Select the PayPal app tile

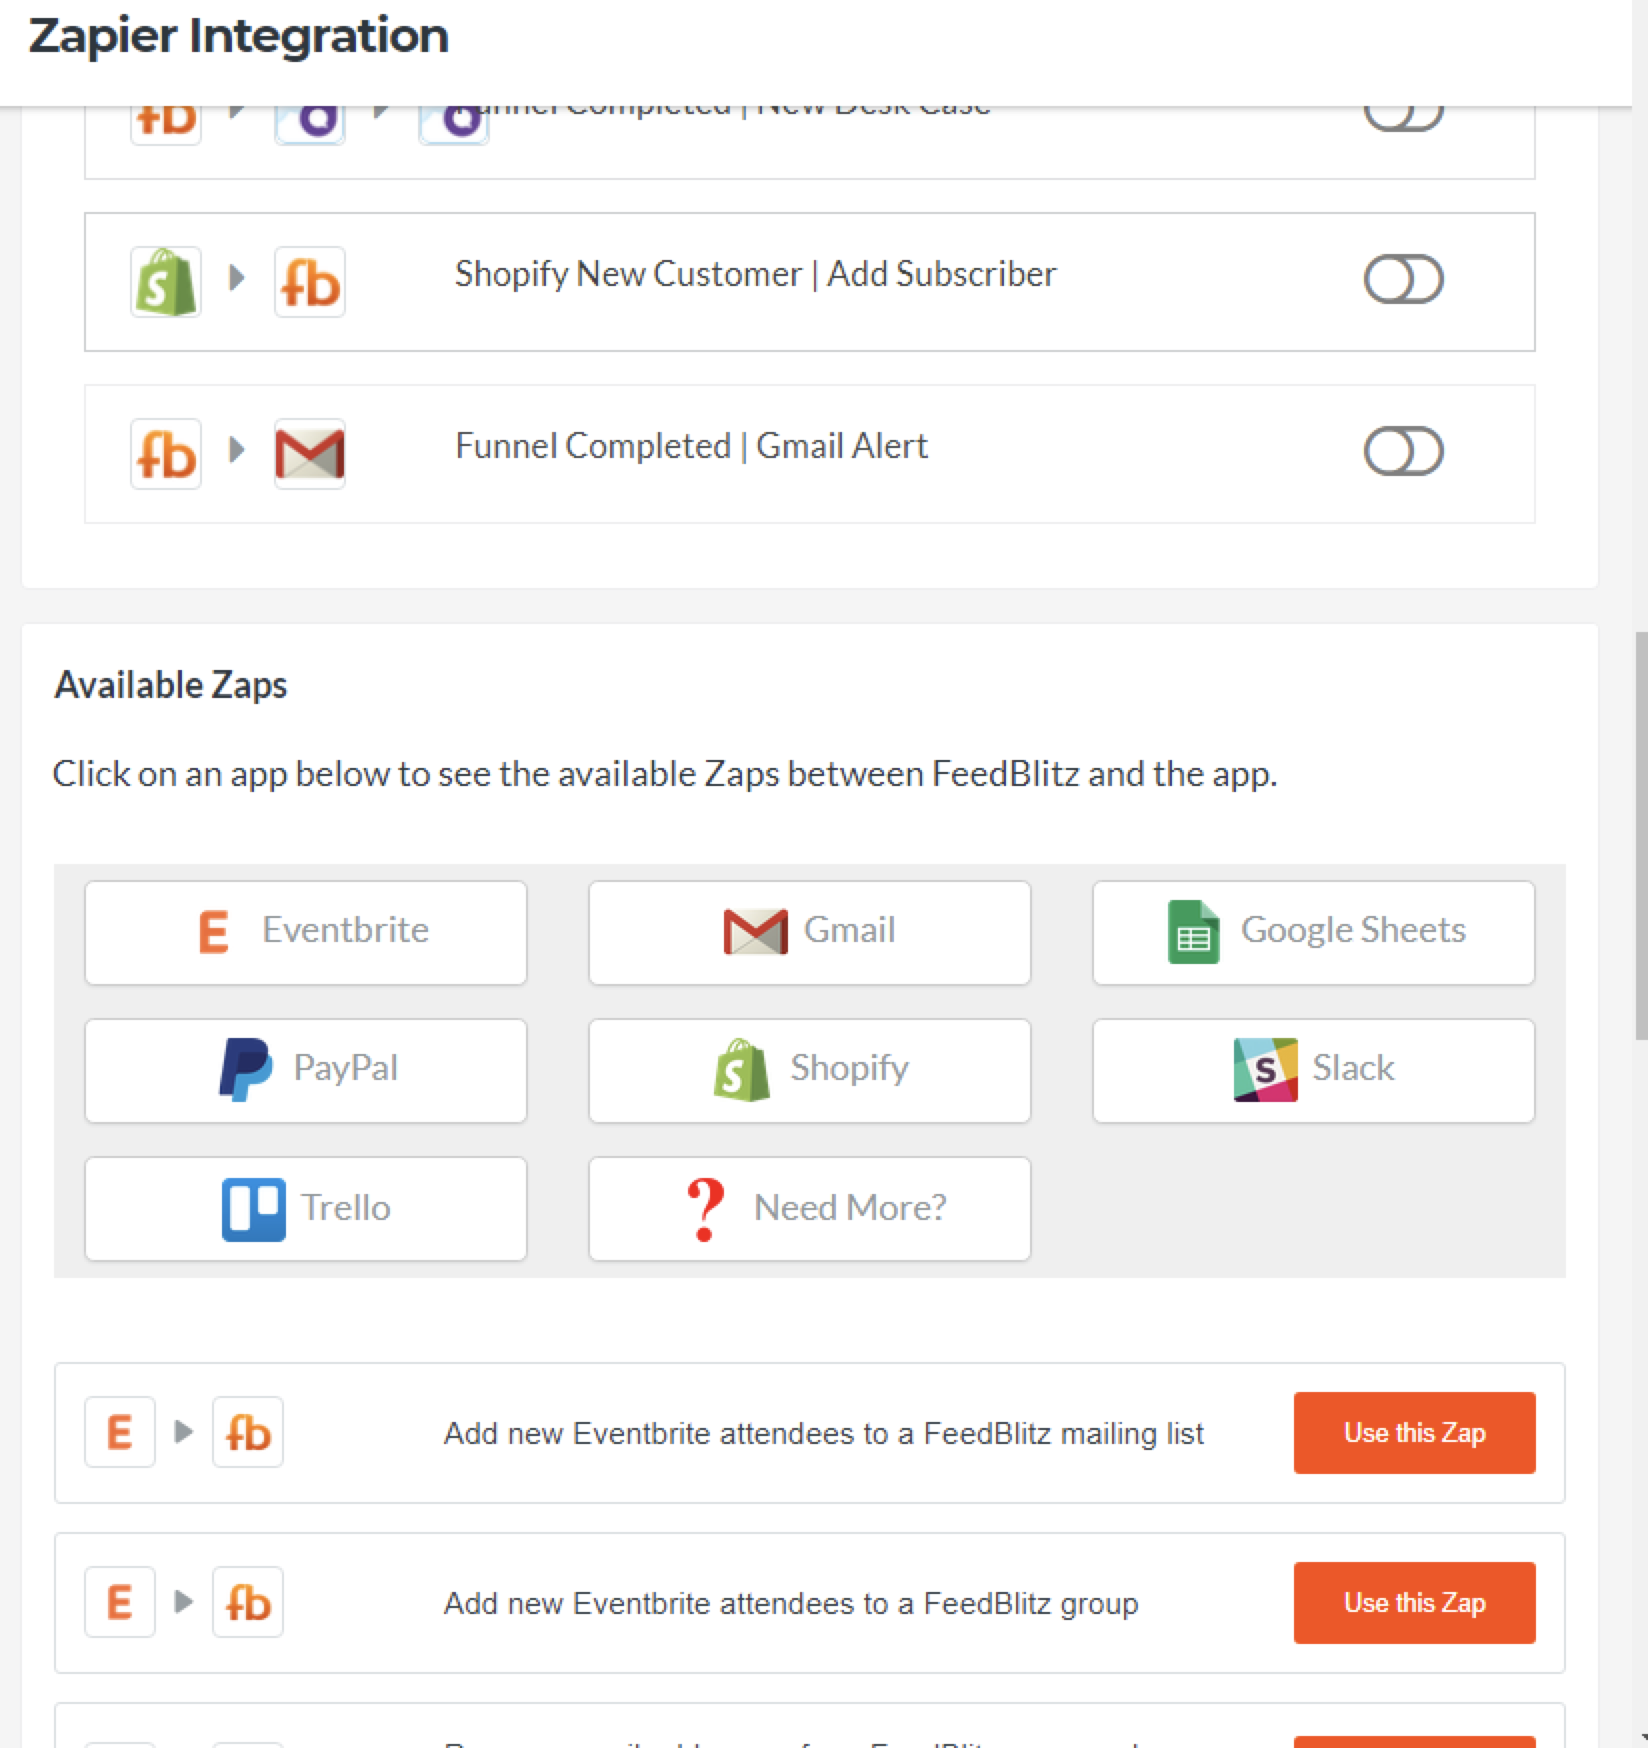306,1070
